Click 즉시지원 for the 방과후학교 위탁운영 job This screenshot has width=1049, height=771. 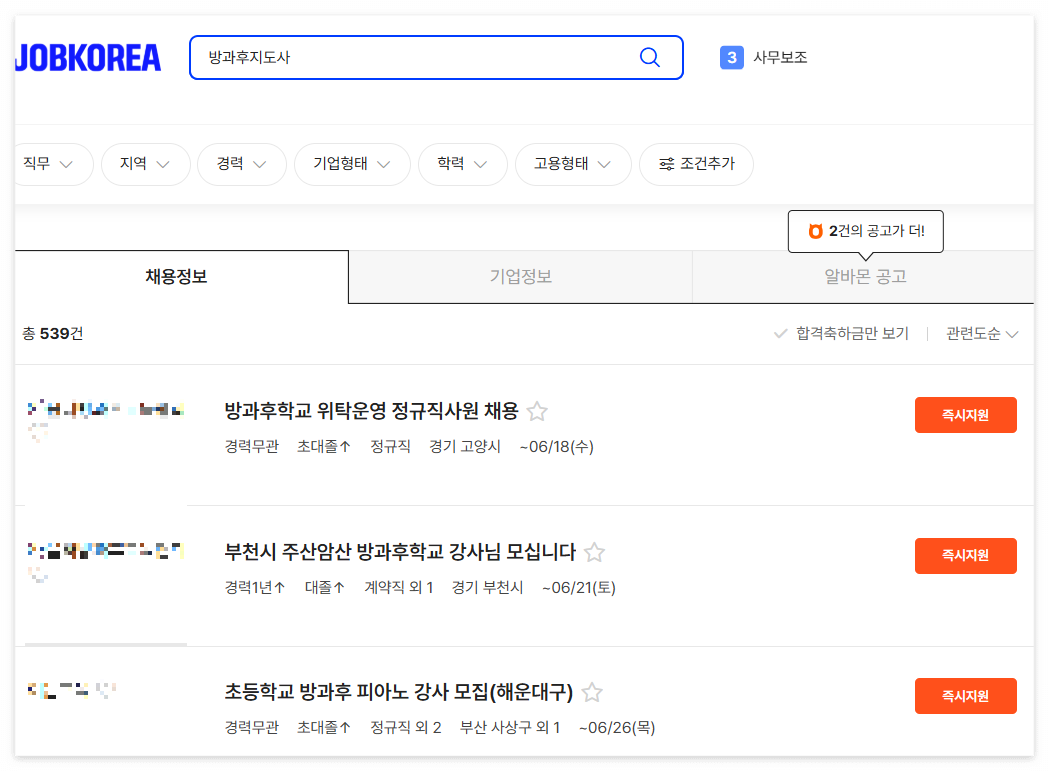965,414
